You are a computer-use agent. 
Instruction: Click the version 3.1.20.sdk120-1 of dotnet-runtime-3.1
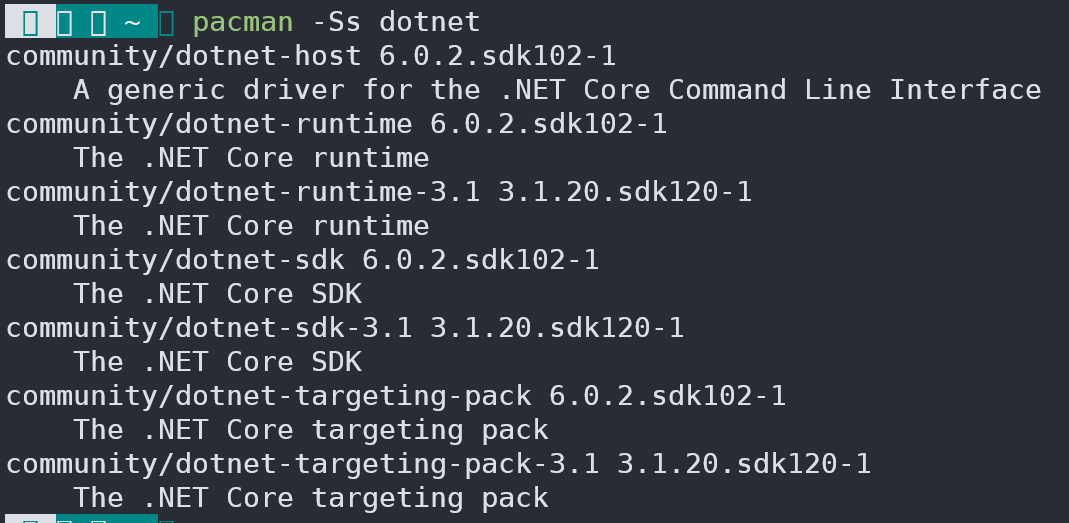pyautogui.click(x=625, y=192)
